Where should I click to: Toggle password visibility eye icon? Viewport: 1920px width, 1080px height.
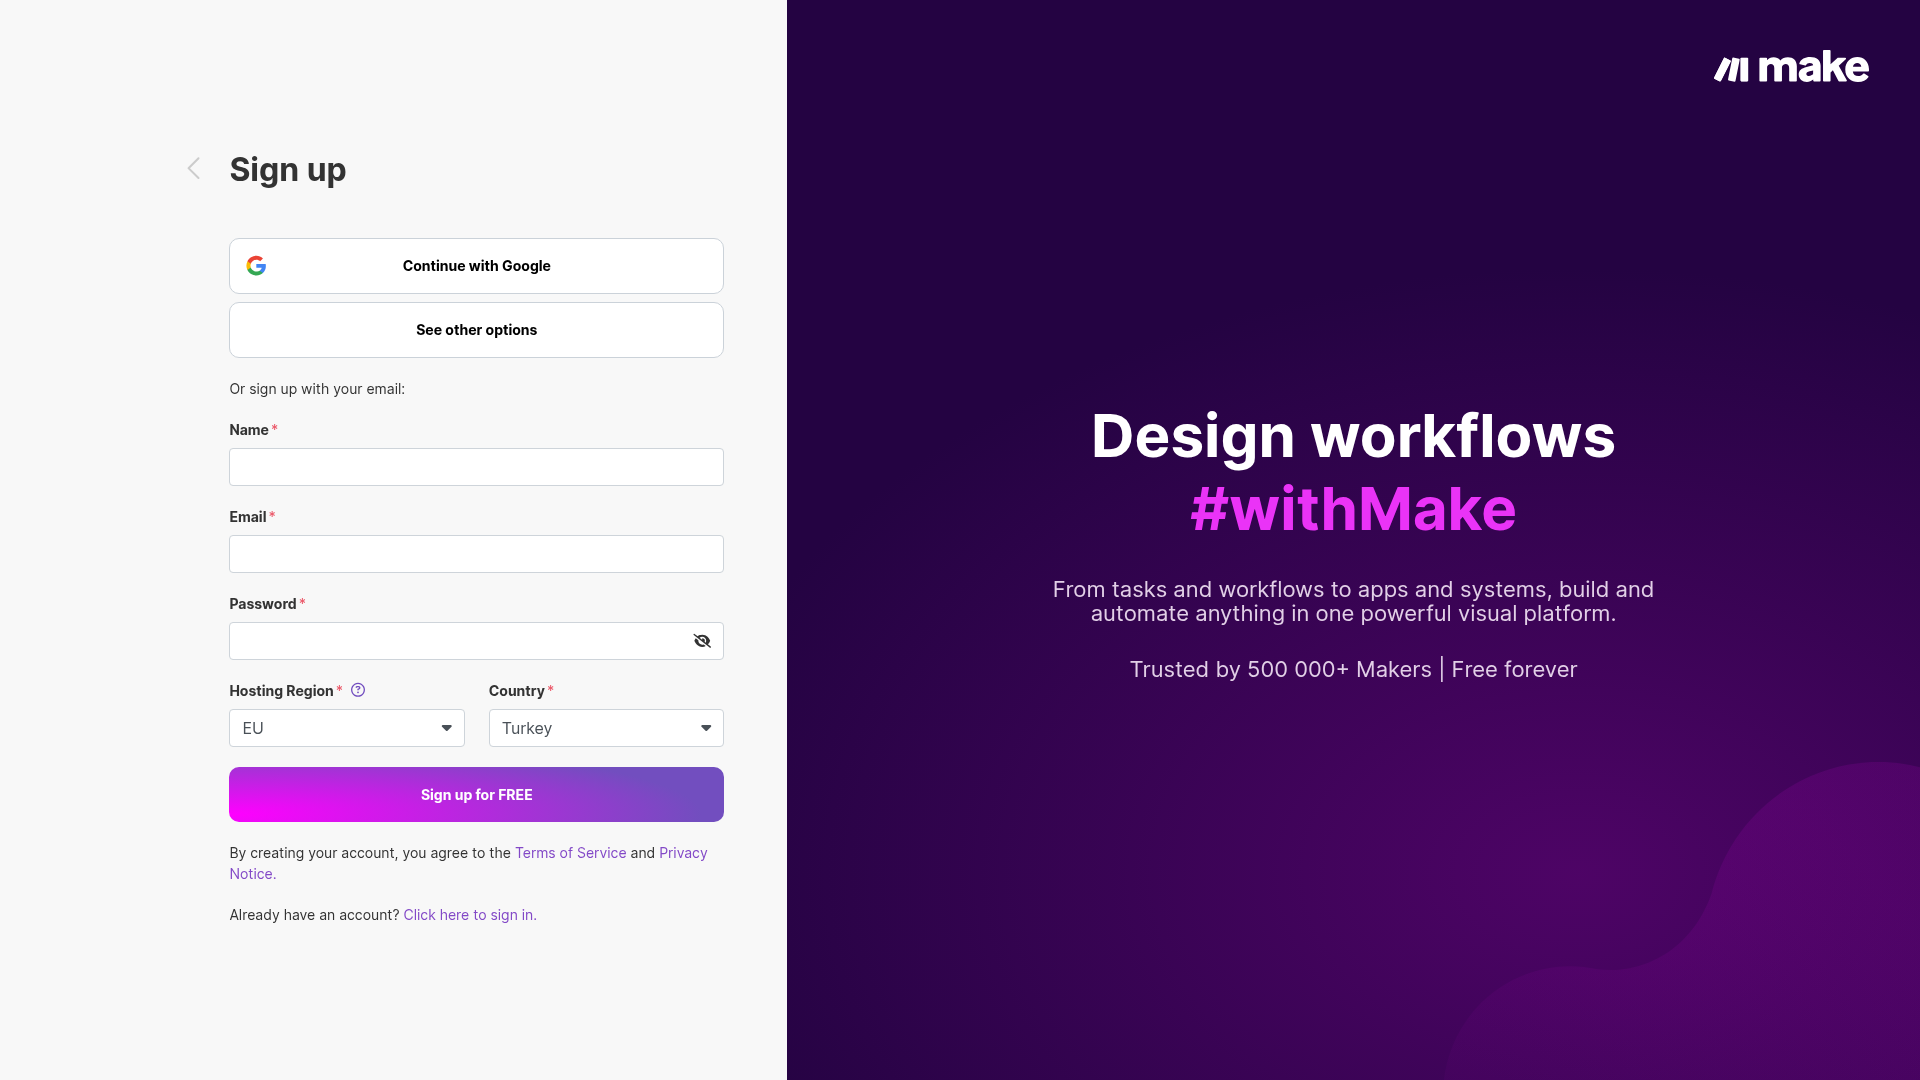pos(702,641)
